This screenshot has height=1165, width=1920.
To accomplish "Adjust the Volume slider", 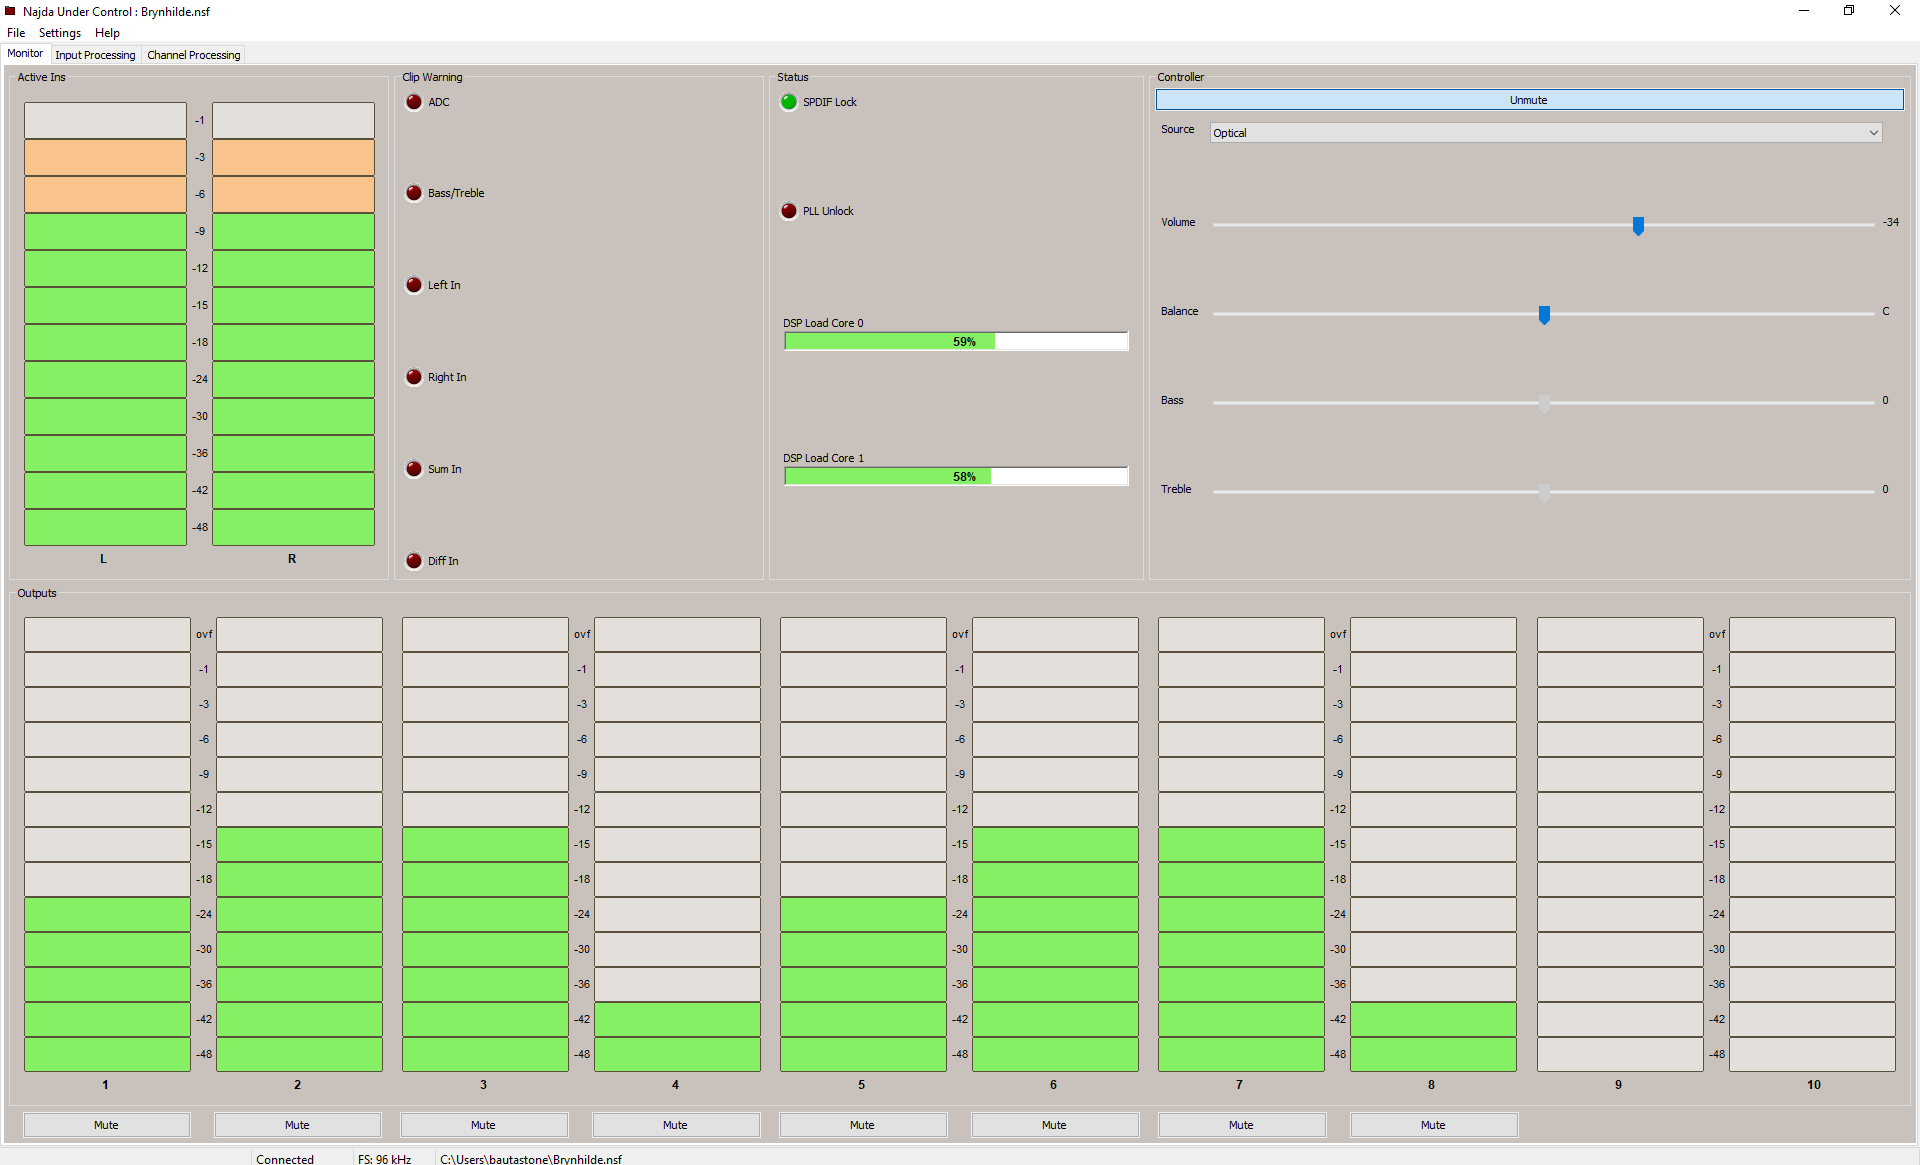I will (x=1637, y=226).
